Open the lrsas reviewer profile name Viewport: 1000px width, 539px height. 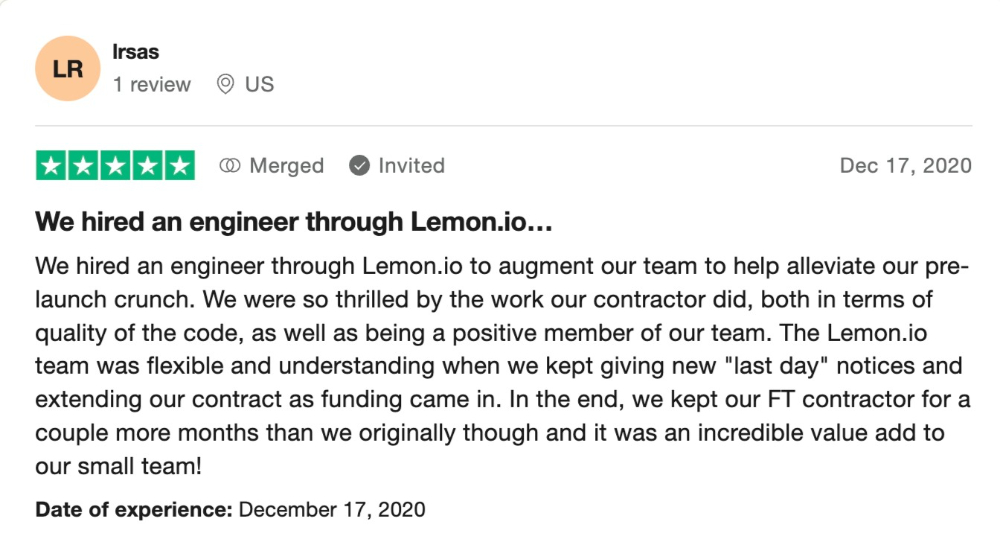(x=135, y=52)
